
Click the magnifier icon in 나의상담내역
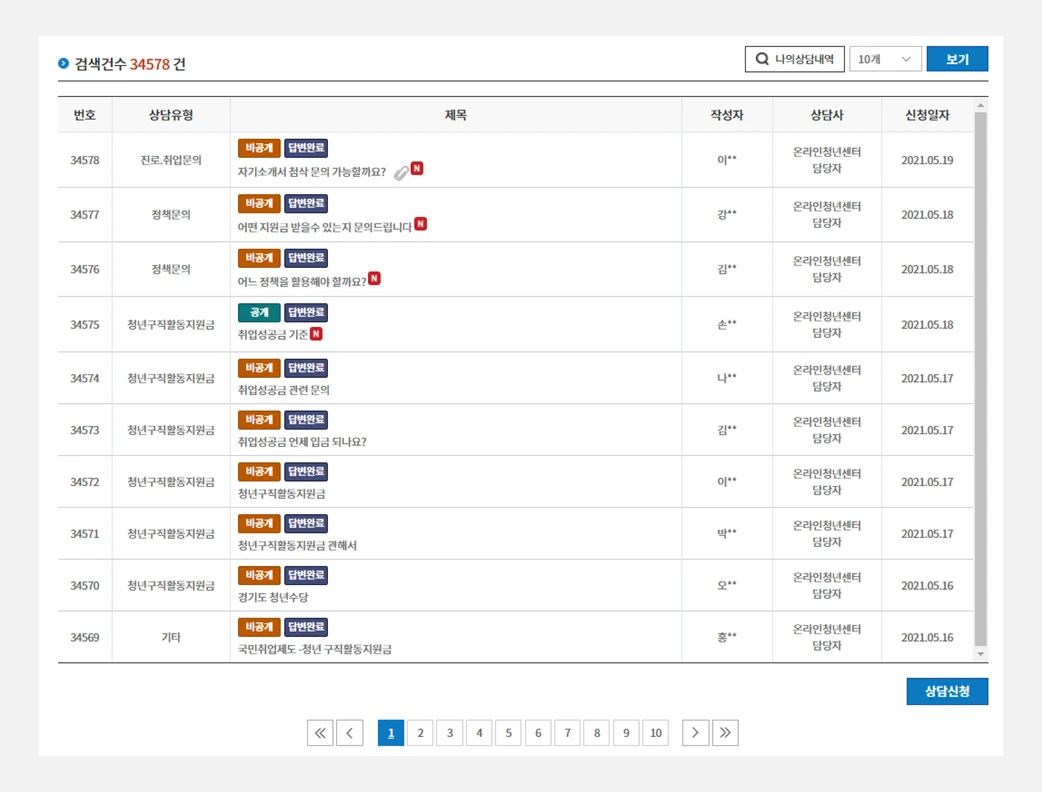pyautogui.click(x=762, y=59)
